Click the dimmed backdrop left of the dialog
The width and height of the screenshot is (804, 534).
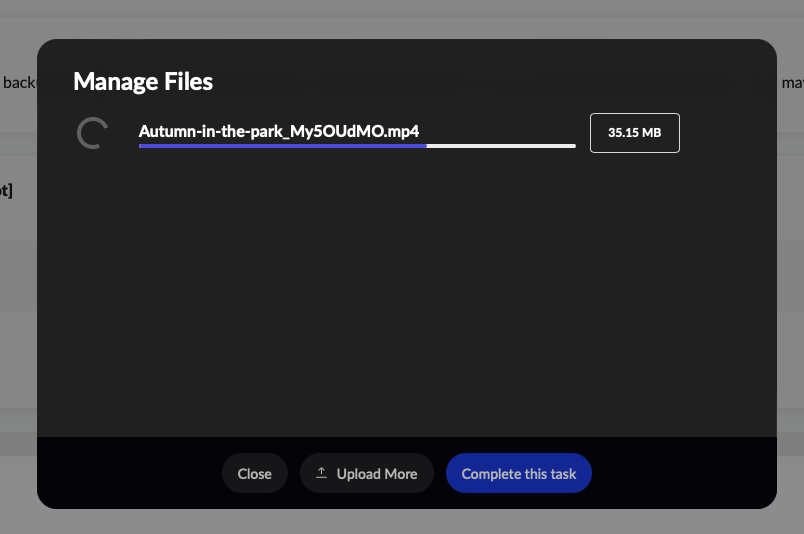(18, 300)
